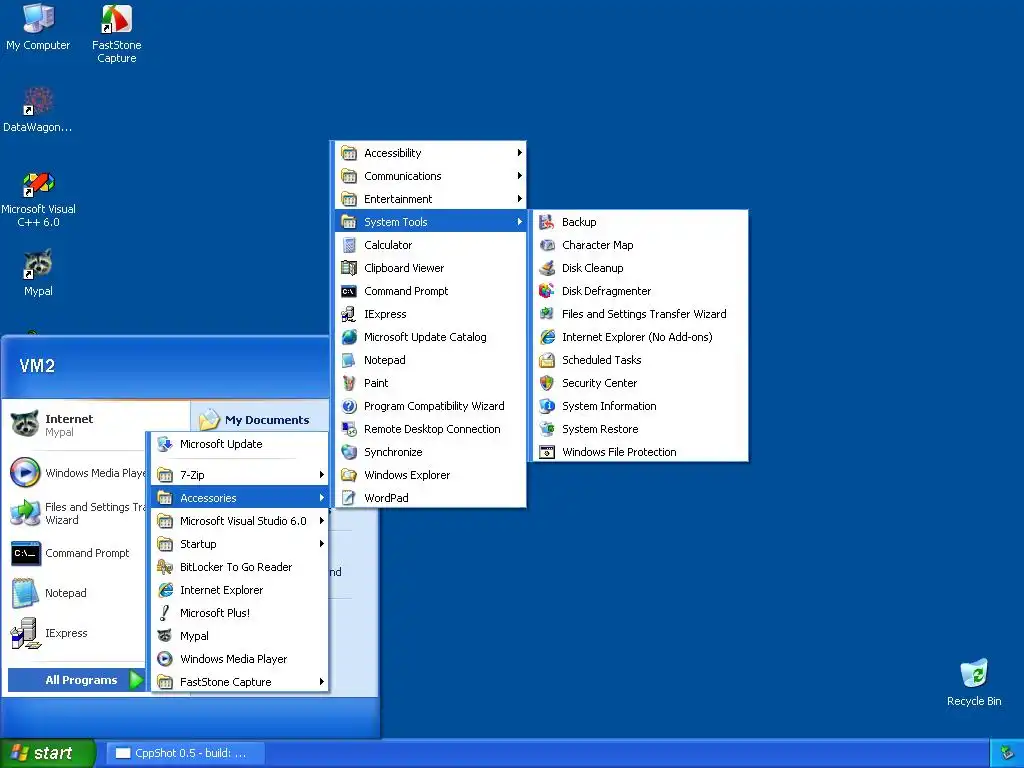Image resolution: width=1024 pixels, height=768 pixels.
Task: Click the Windows Explorer icon
Action: tap(349, 475)
